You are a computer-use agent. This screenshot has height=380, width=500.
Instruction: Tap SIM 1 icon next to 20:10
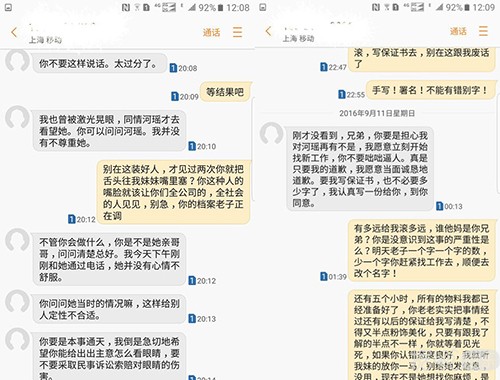click(x=192, y=146)
